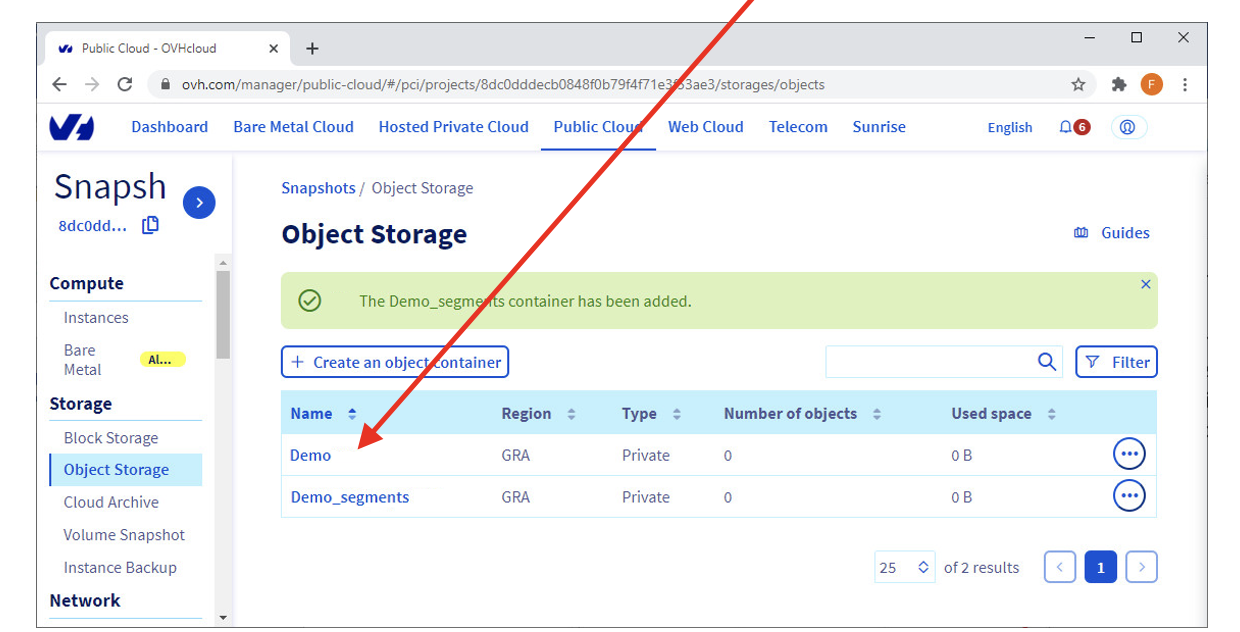The width and height of the screenshot is (1240, 632).
Task: Switch to Web Cloud tab
Action: click(705, 127)
